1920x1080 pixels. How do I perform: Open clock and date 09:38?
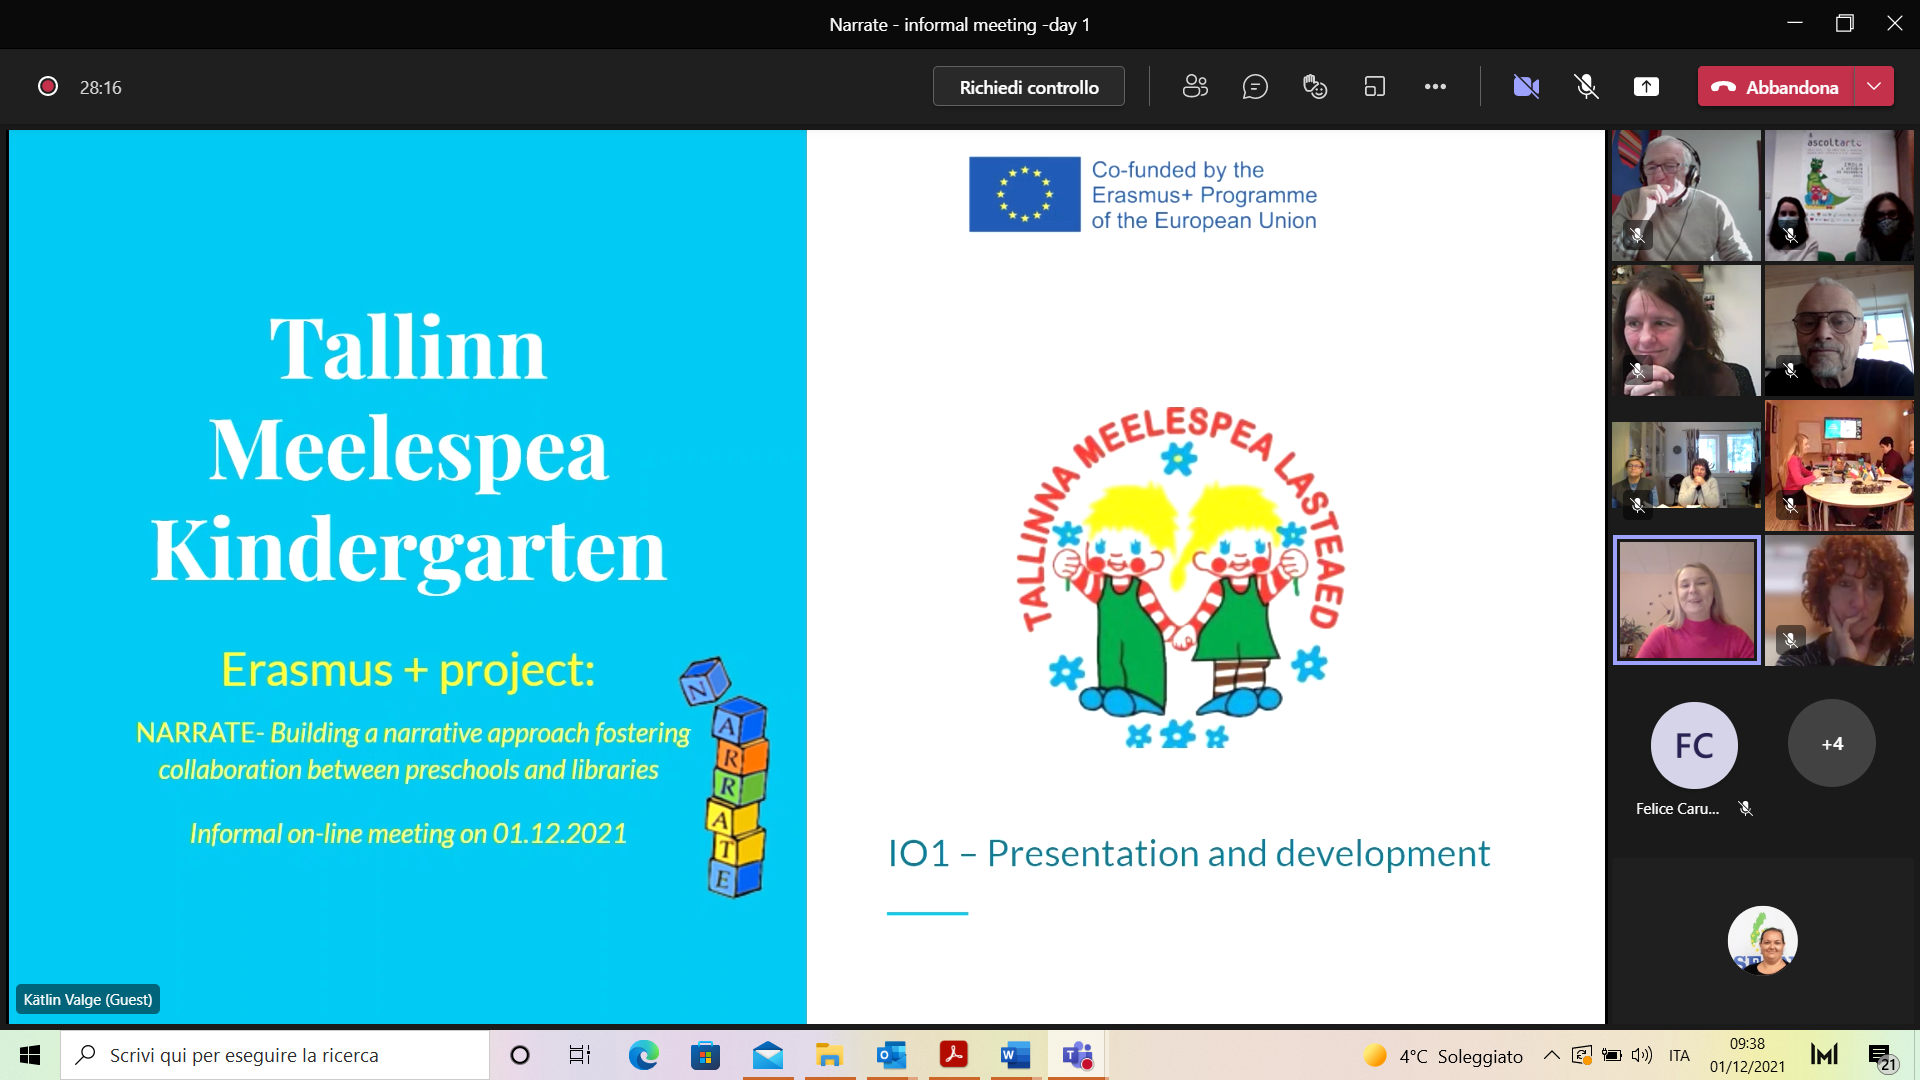(1747, 1055)
